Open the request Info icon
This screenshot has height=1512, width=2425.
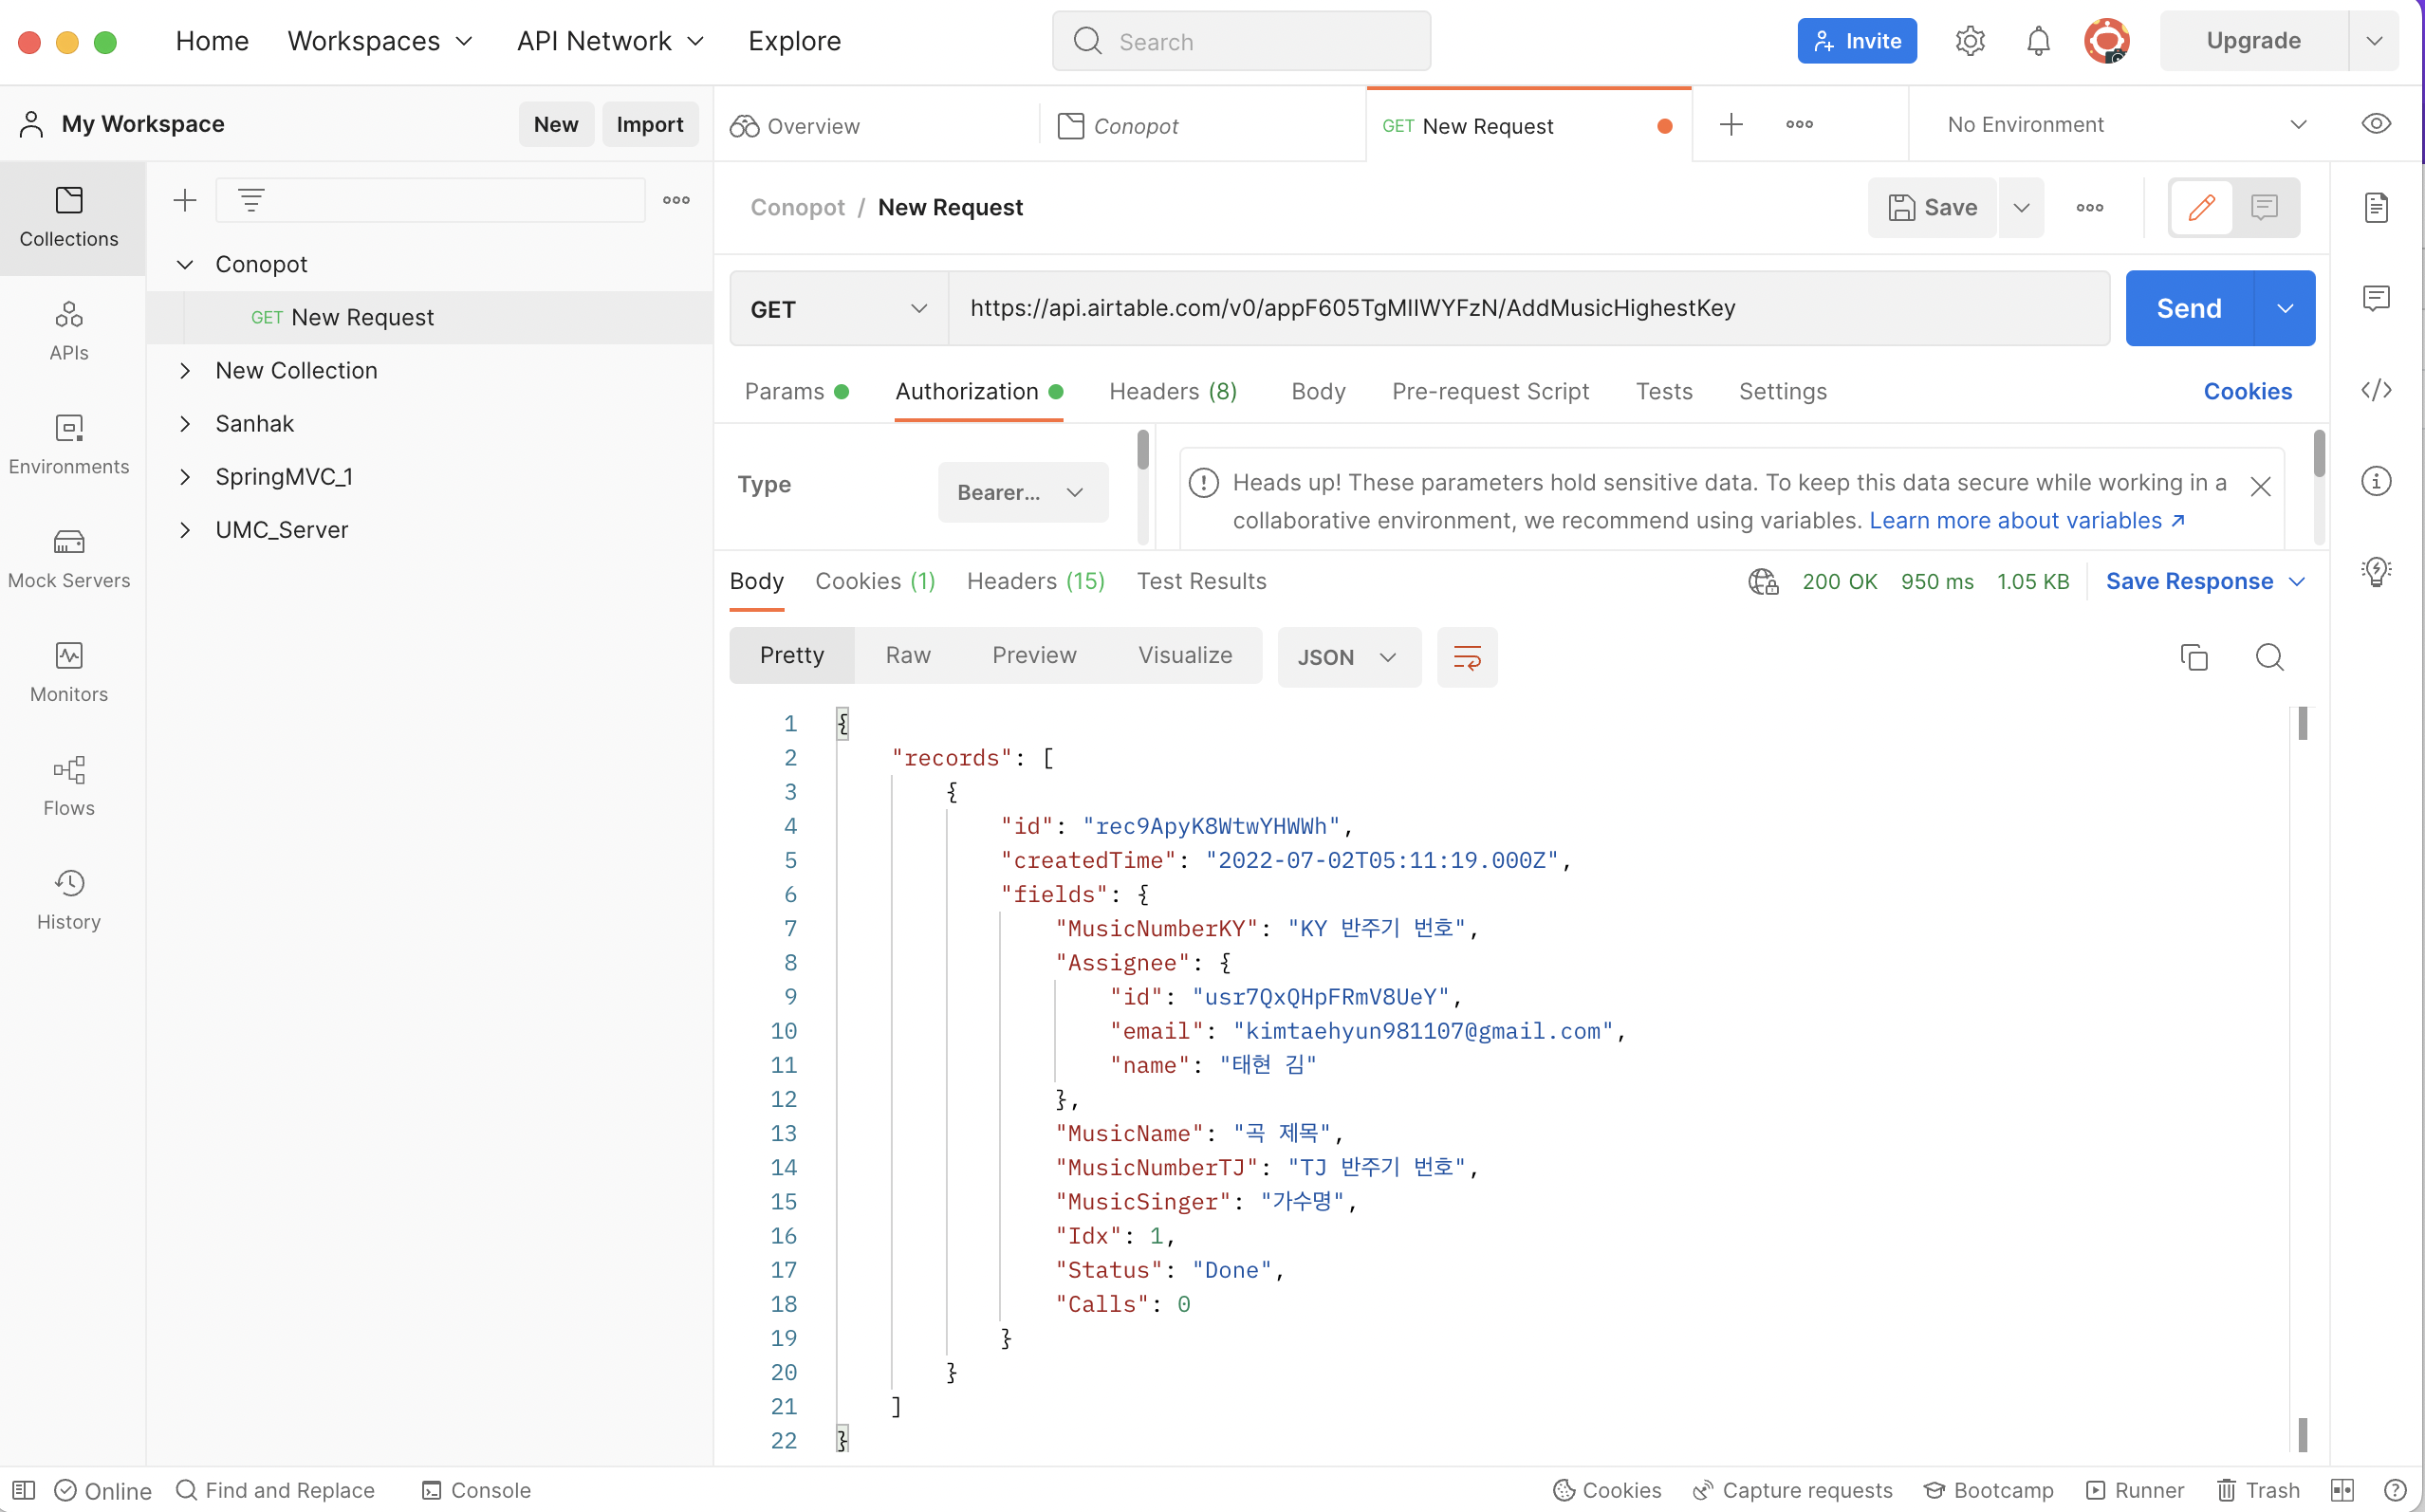point(2376,481)
